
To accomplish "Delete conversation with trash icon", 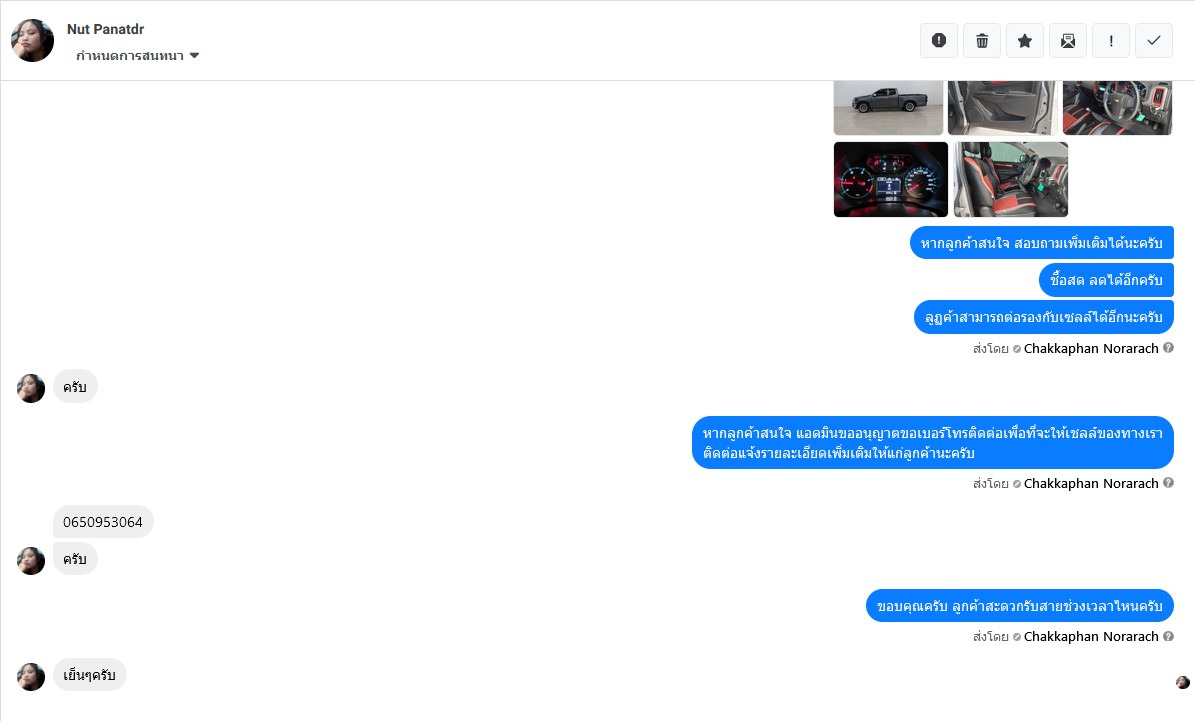I will [x=982, y=40].
